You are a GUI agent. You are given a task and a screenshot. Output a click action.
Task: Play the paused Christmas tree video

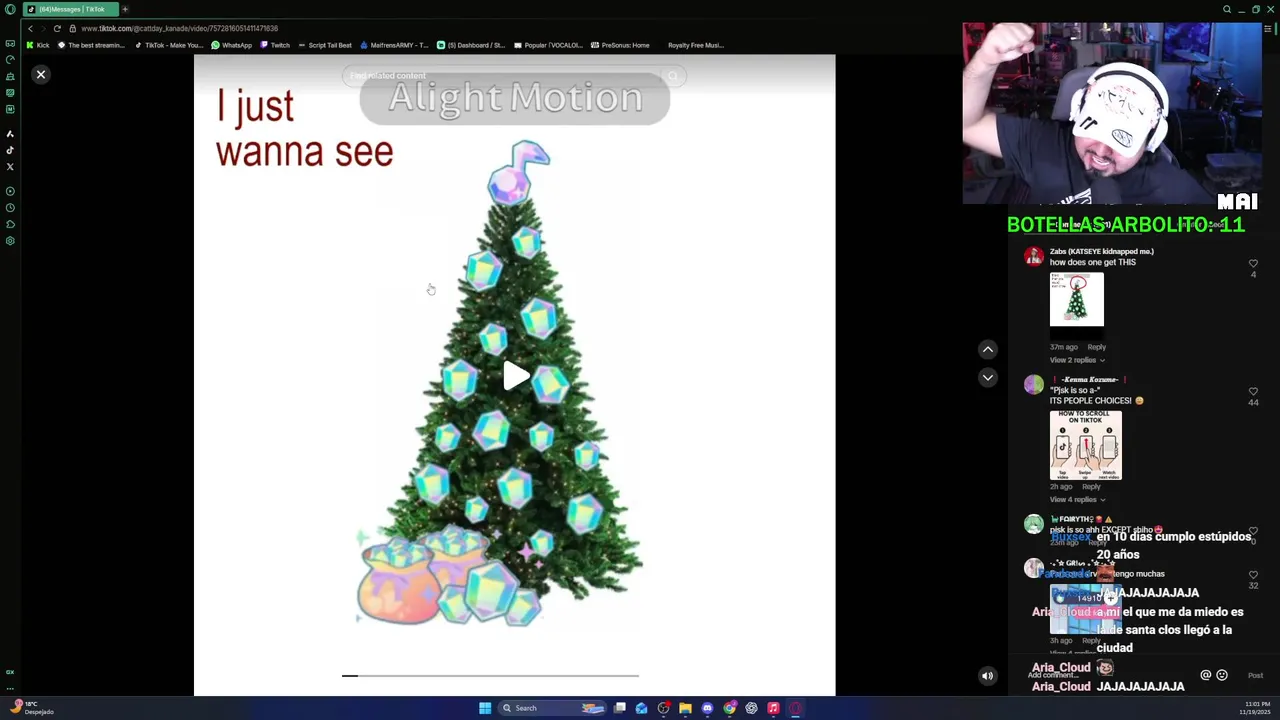[x=516, y=376]
